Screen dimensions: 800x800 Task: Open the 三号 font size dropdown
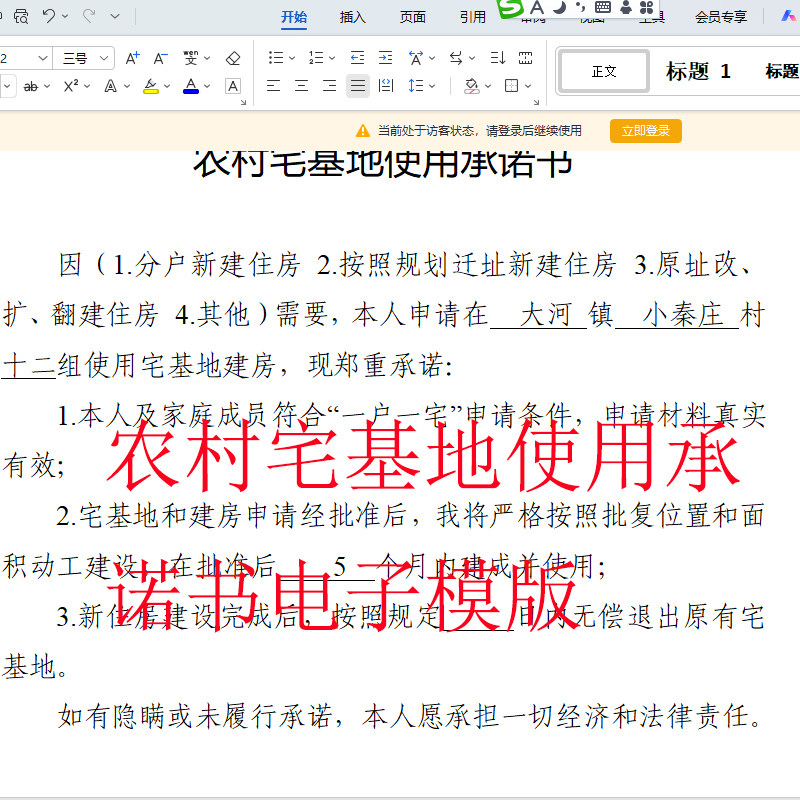104,58
